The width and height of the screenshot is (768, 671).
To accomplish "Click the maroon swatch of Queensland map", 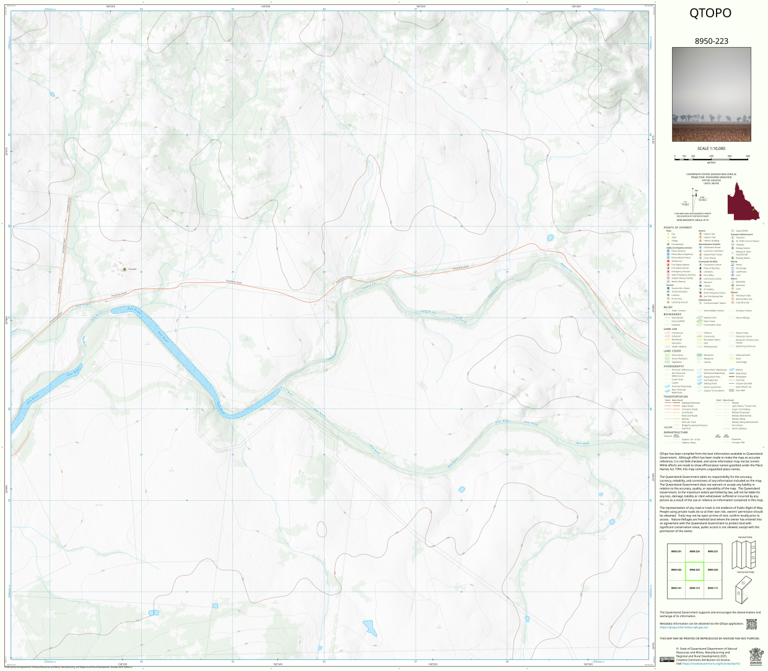I will (x=743, y=202).
